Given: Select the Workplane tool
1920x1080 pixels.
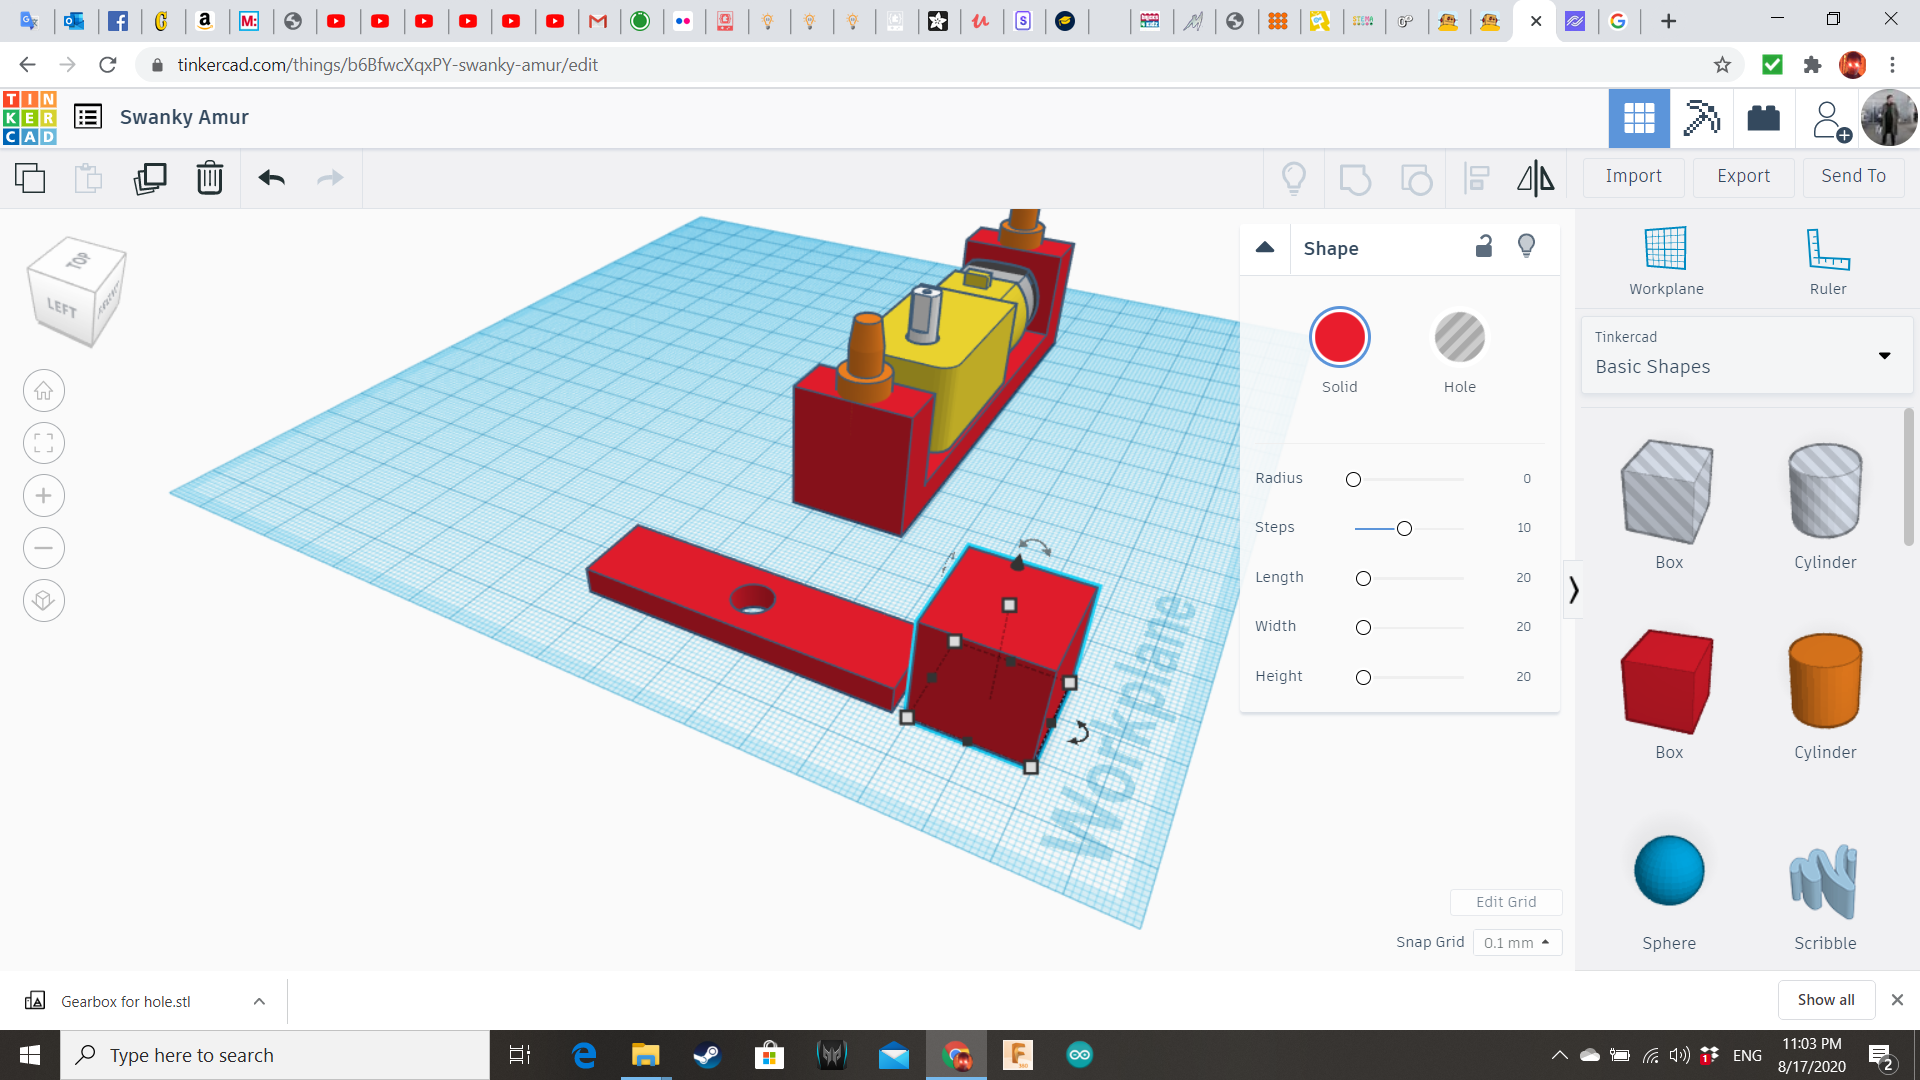Looking at the screenshot, I should (1665, 260).
